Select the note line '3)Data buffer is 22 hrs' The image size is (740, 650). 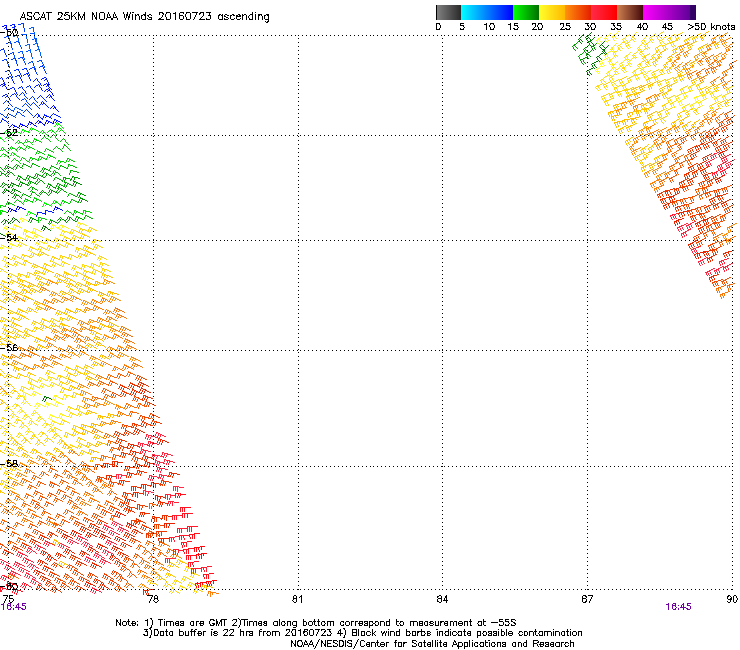click(363, 633)
